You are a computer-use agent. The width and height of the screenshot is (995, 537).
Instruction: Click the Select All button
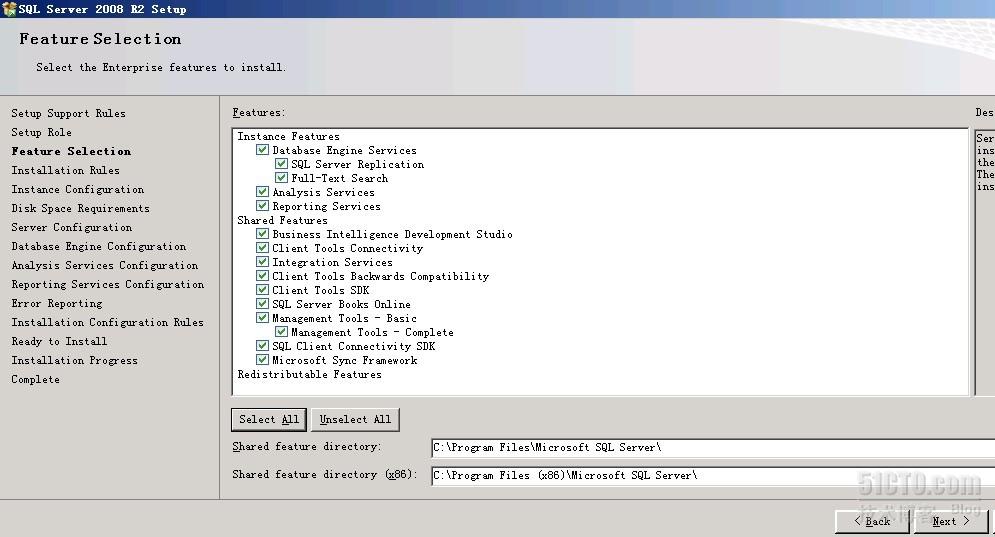269,420
